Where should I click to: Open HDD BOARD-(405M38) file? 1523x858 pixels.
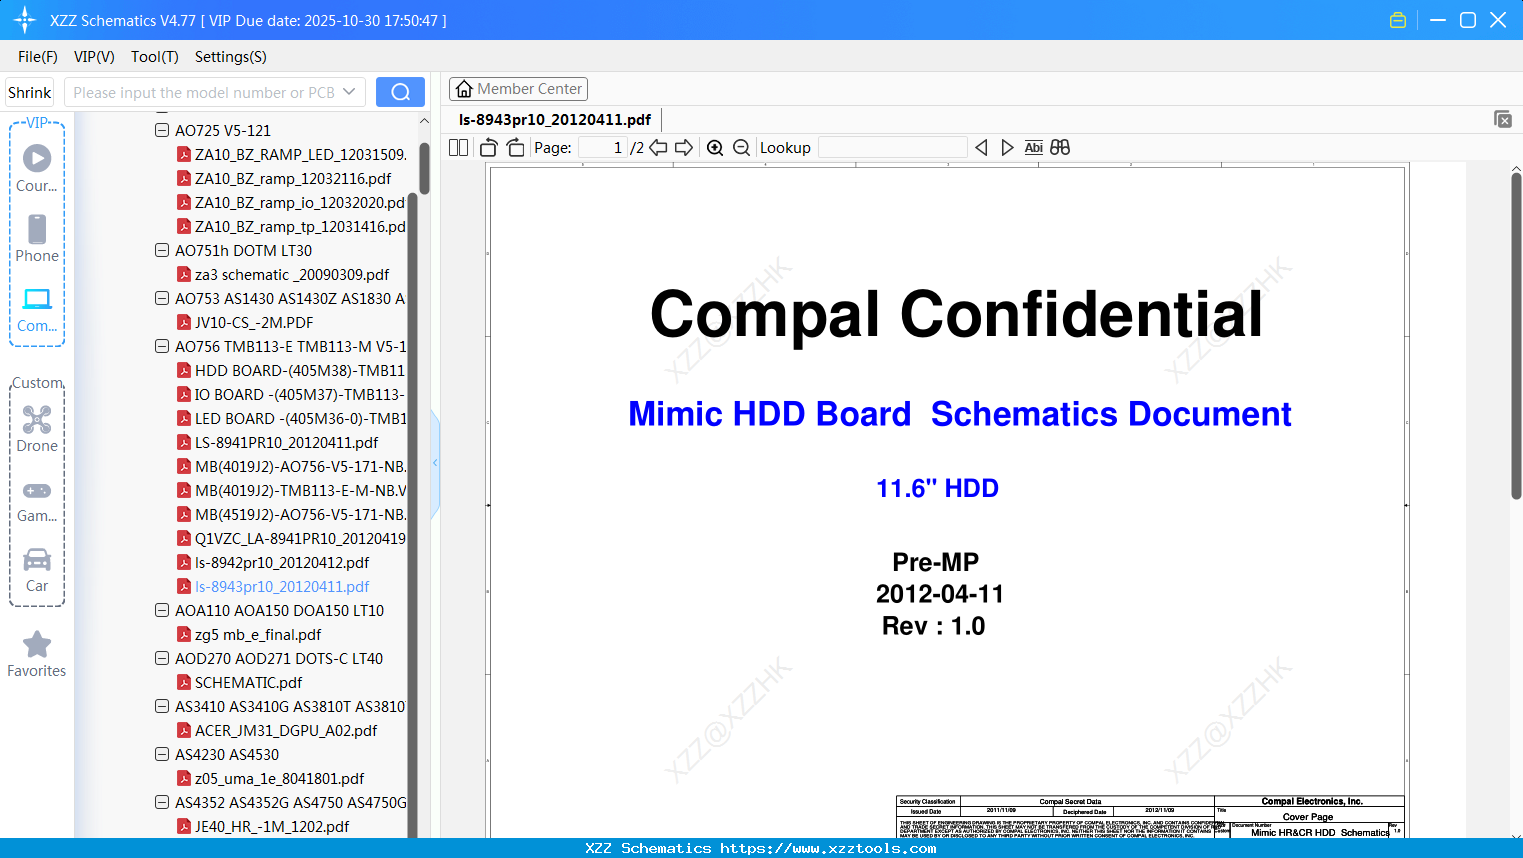point(291,370)
